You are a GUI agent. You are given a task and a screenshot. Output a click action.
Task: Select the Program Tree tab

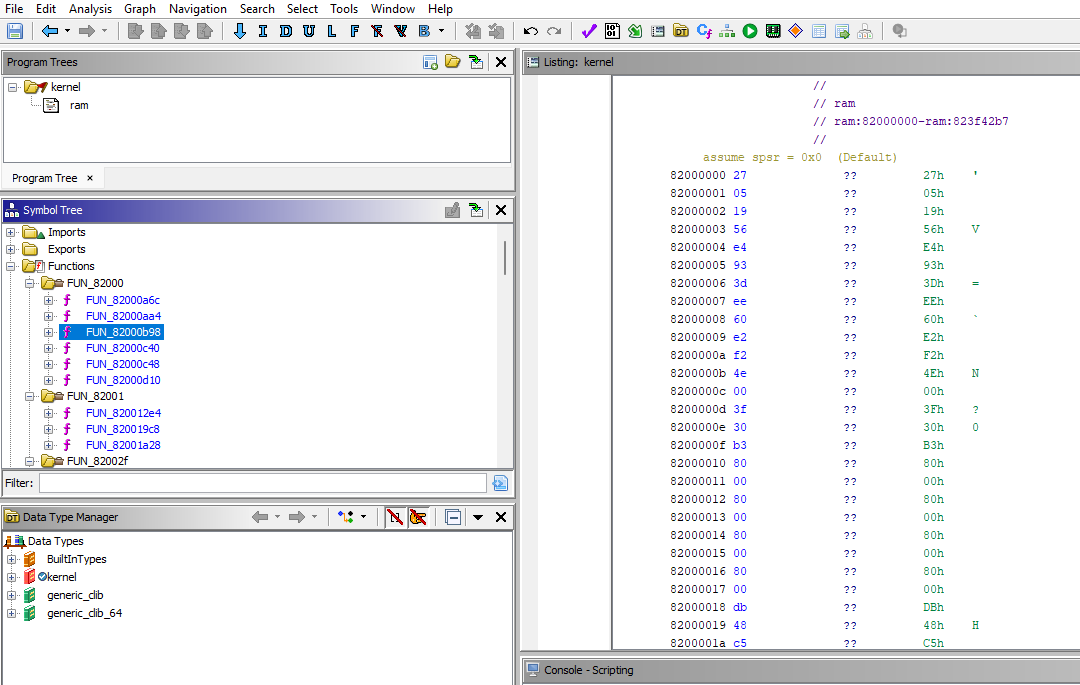click(45, 178)
